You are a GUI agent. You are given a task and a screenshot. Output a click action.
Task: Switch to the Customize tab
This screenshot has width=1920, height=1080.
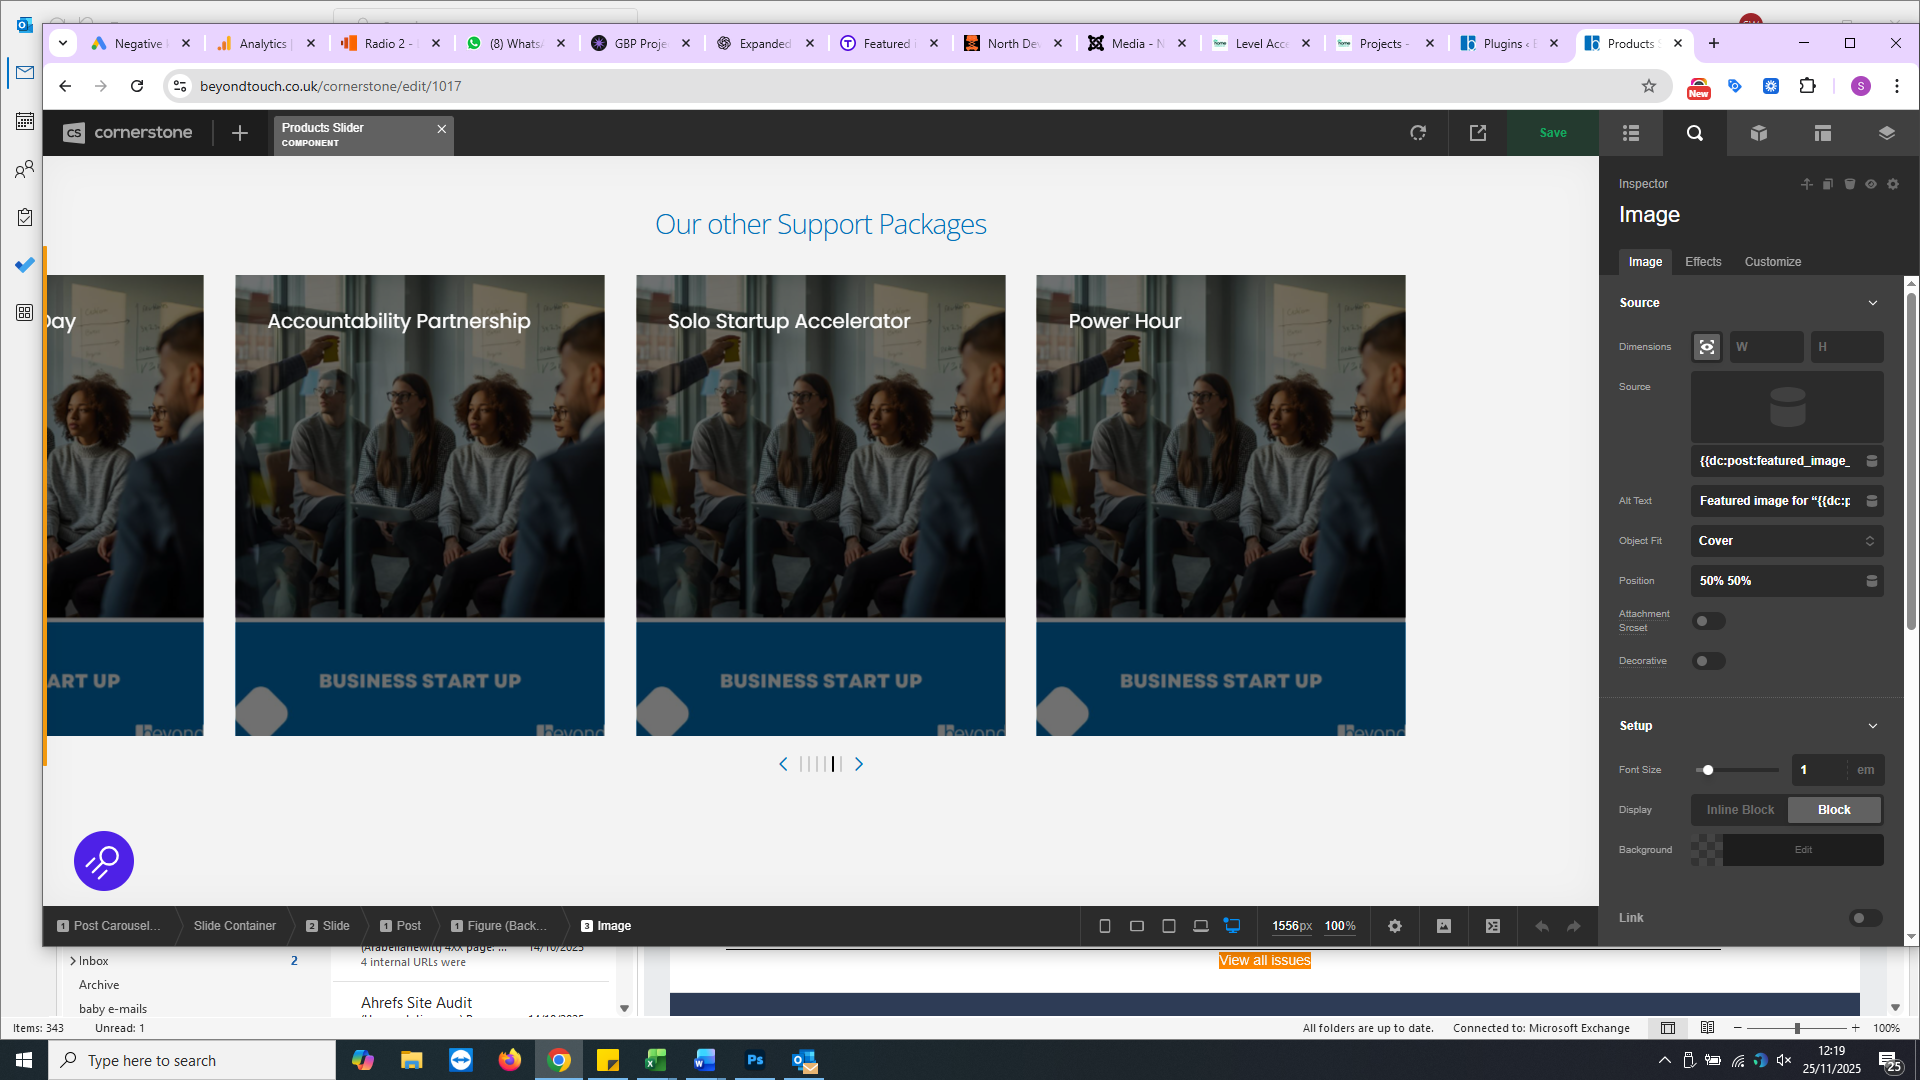(x=1773, y=262)
